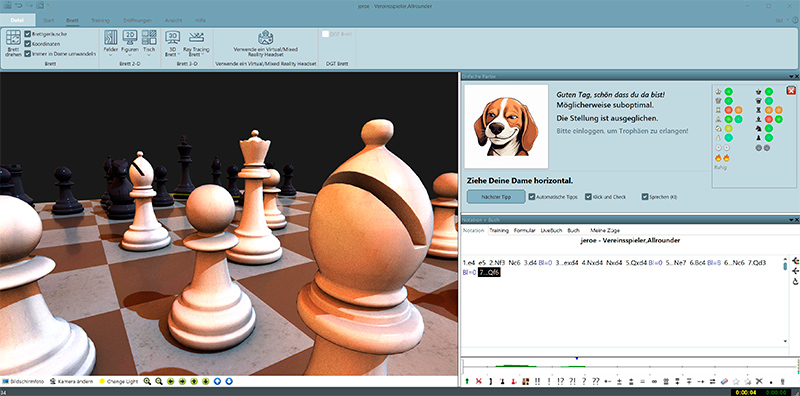Click the blue down-arrow camera icon
The image size is (800, 396).
229,381
